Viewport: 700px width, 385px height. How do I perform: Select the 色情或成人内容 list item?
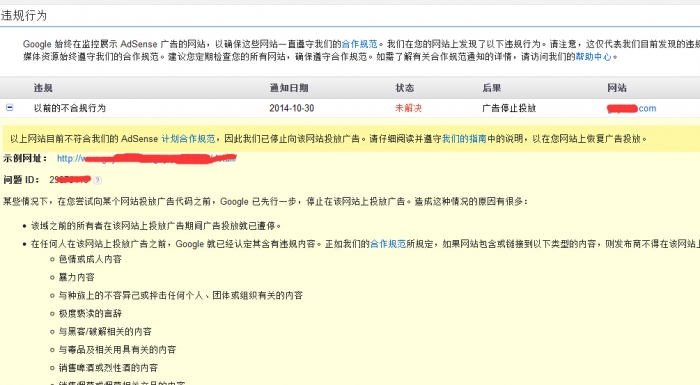pyautogui.click(x=90, y=259)
